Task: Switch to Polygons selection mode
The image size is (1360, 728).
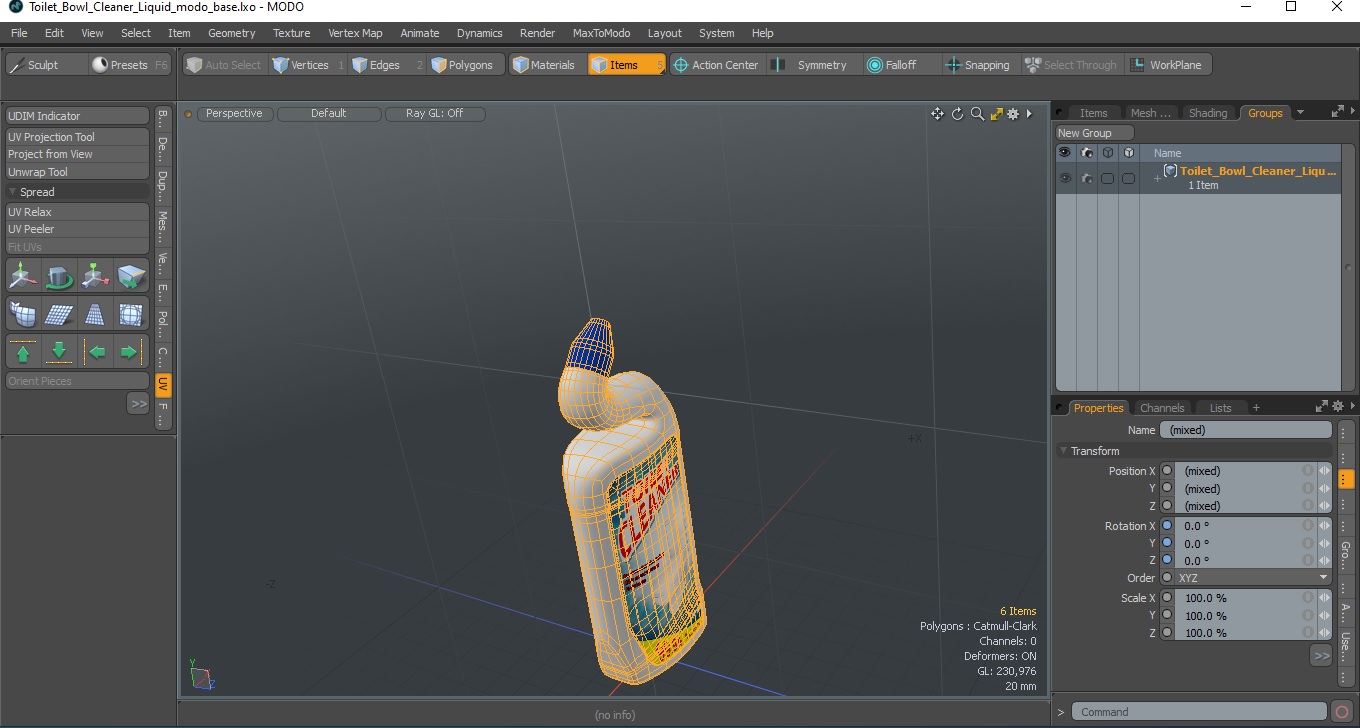Action: pyautogui.click(x=464, y=65)
